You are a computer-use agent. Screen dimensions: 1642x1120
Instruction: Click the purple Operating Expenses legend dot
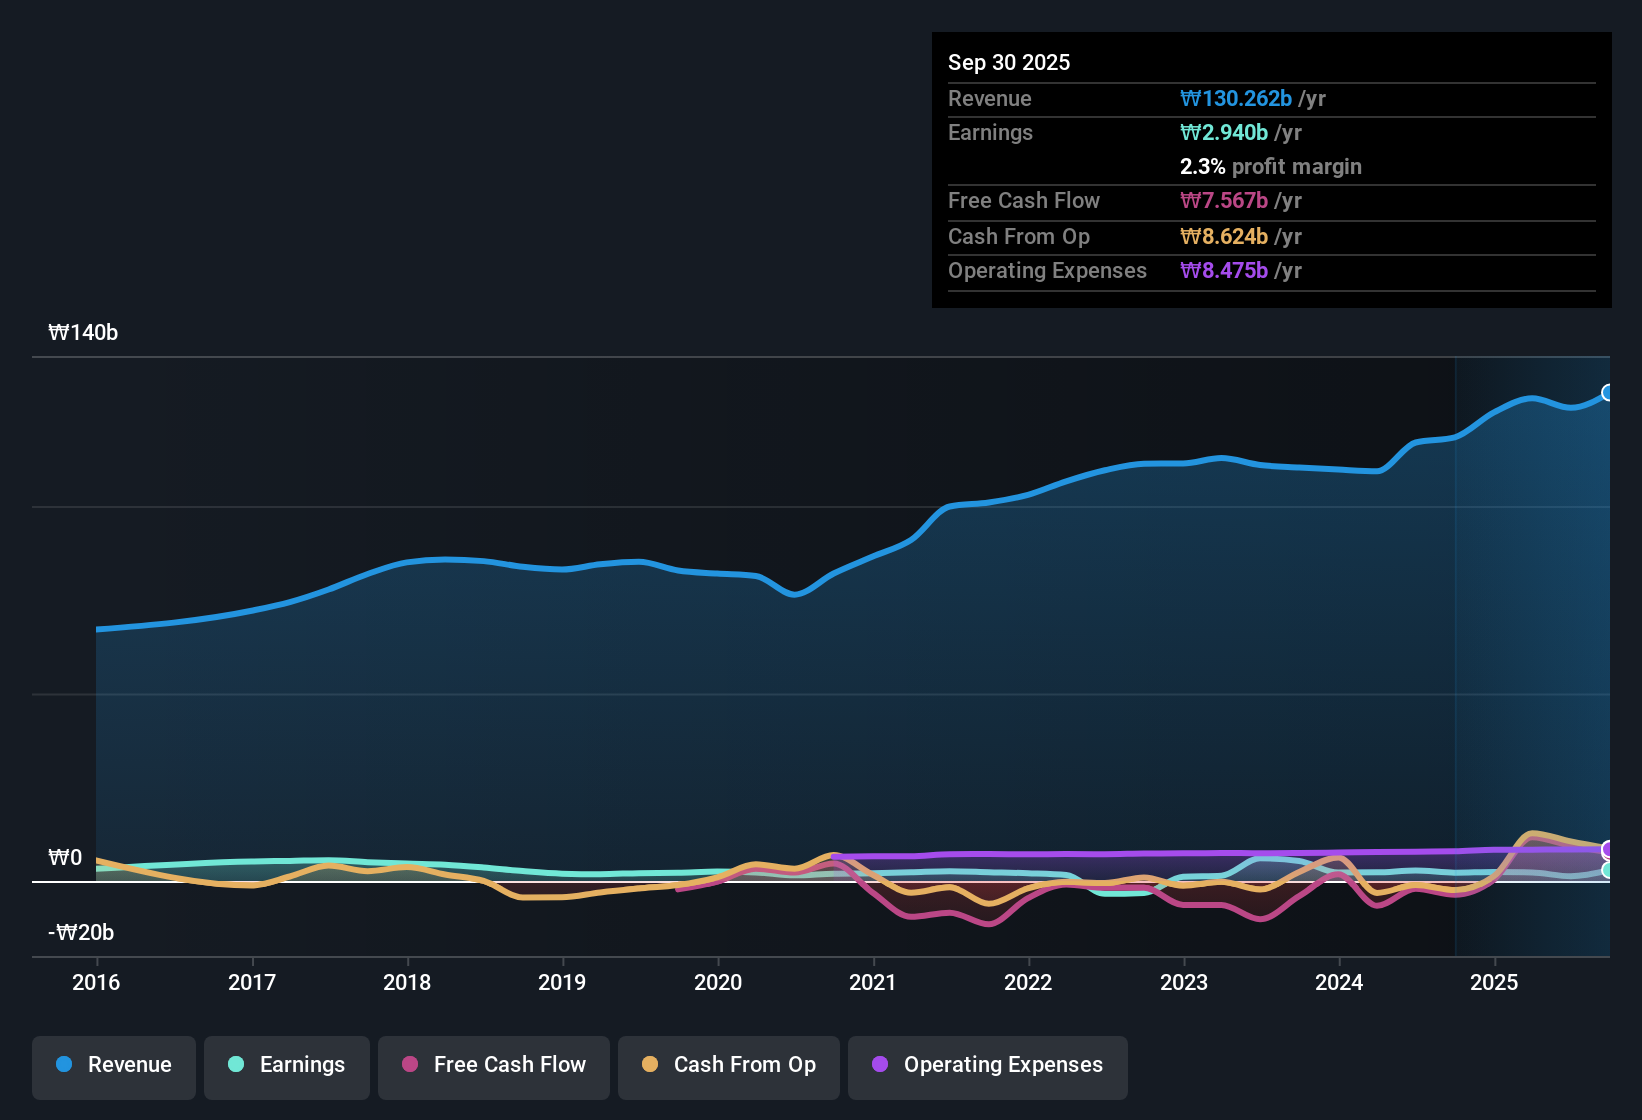tap(880, 1065)
